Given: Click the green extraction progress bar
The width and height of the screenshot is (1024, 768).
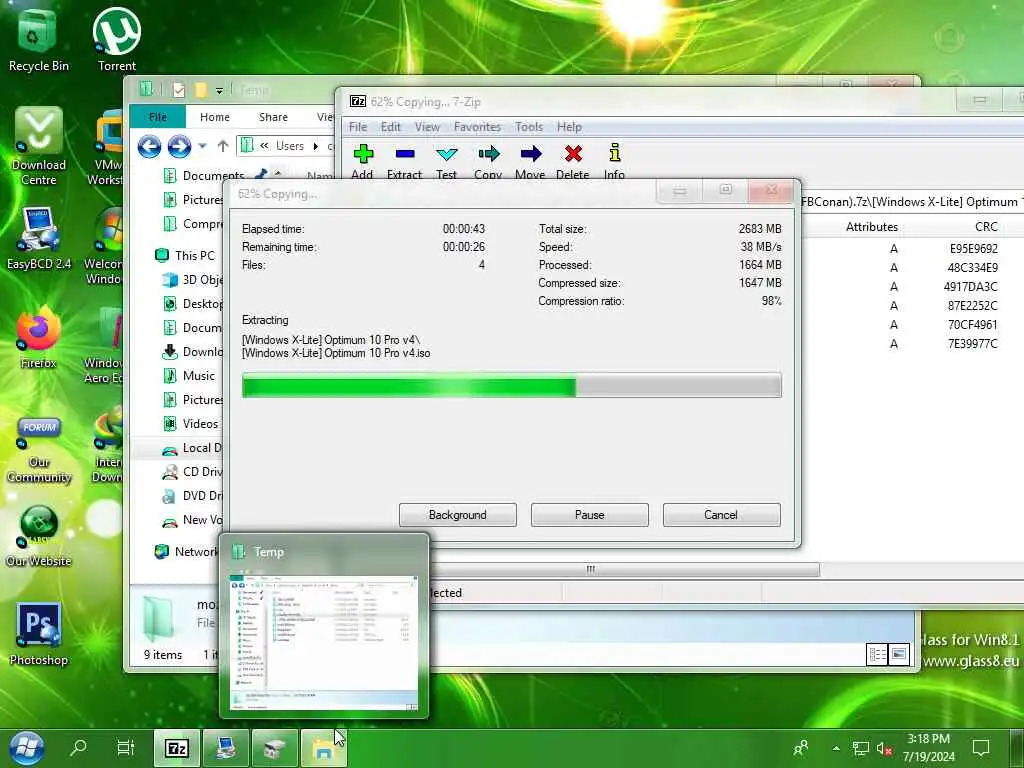Looking at the screenshot, I should point(511,385).
